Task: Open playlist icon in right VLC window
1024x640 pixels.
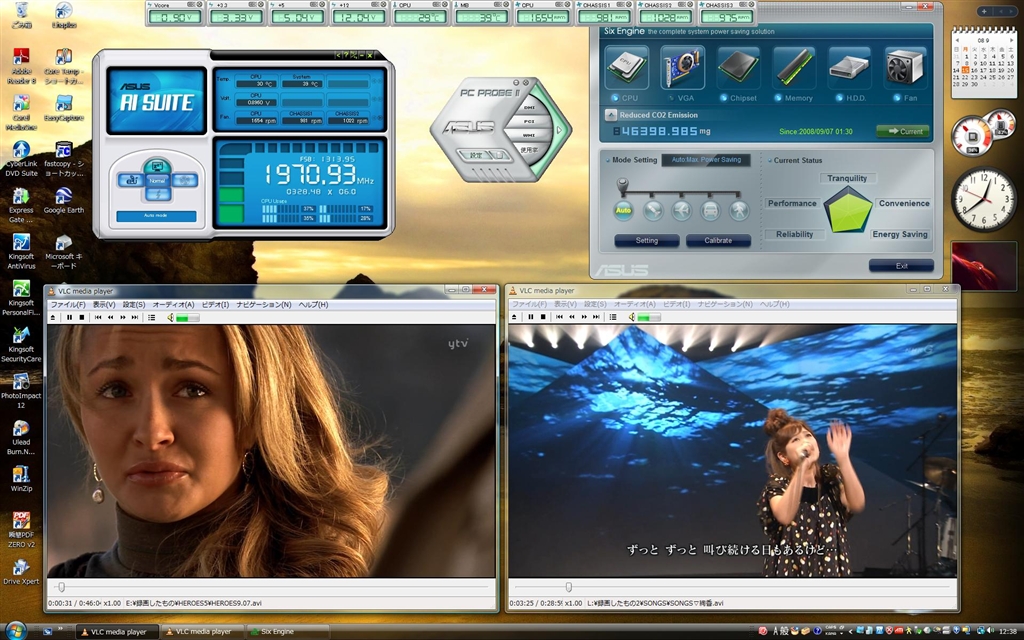Action: (613, 317)
